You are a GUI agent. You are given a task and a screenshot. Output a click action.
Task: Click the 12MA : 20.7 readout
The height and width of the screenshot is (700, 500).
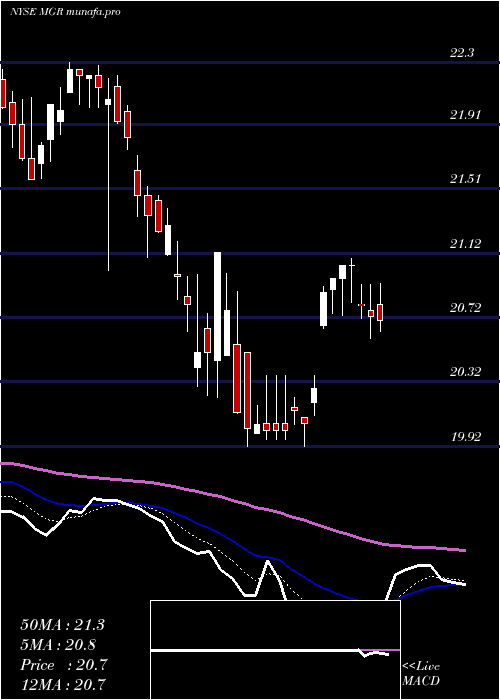point(63,685)
